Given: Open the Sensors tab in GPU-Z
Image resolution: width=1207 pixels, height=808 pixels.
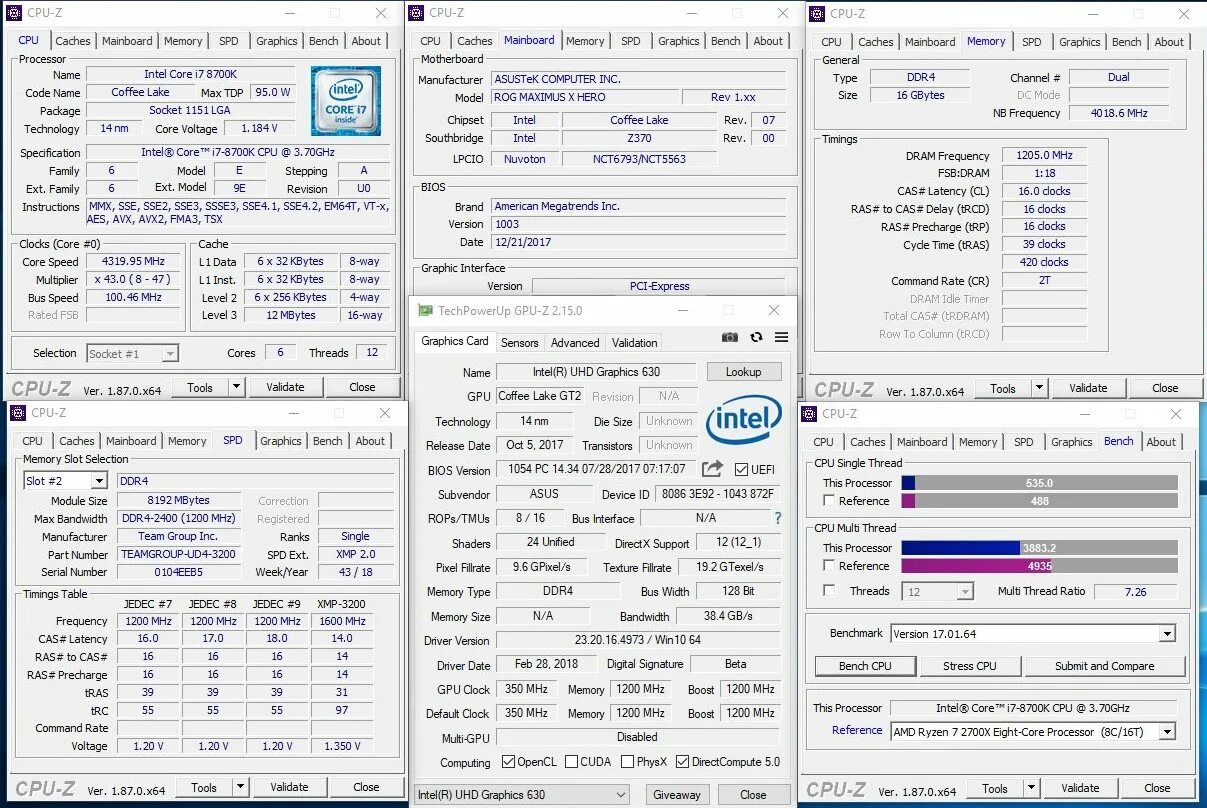Looking at the screenshot, I should click(x=520, y=342).
